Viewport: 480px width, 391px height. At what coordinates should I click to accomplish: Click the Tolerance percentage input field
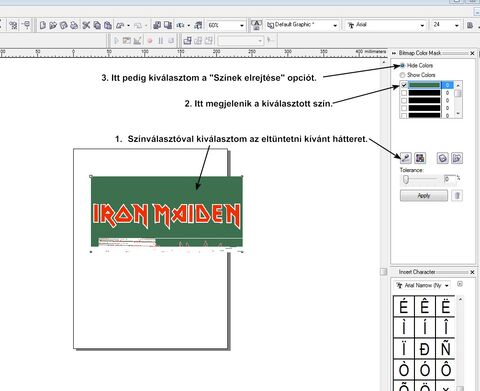click(450, 179)
